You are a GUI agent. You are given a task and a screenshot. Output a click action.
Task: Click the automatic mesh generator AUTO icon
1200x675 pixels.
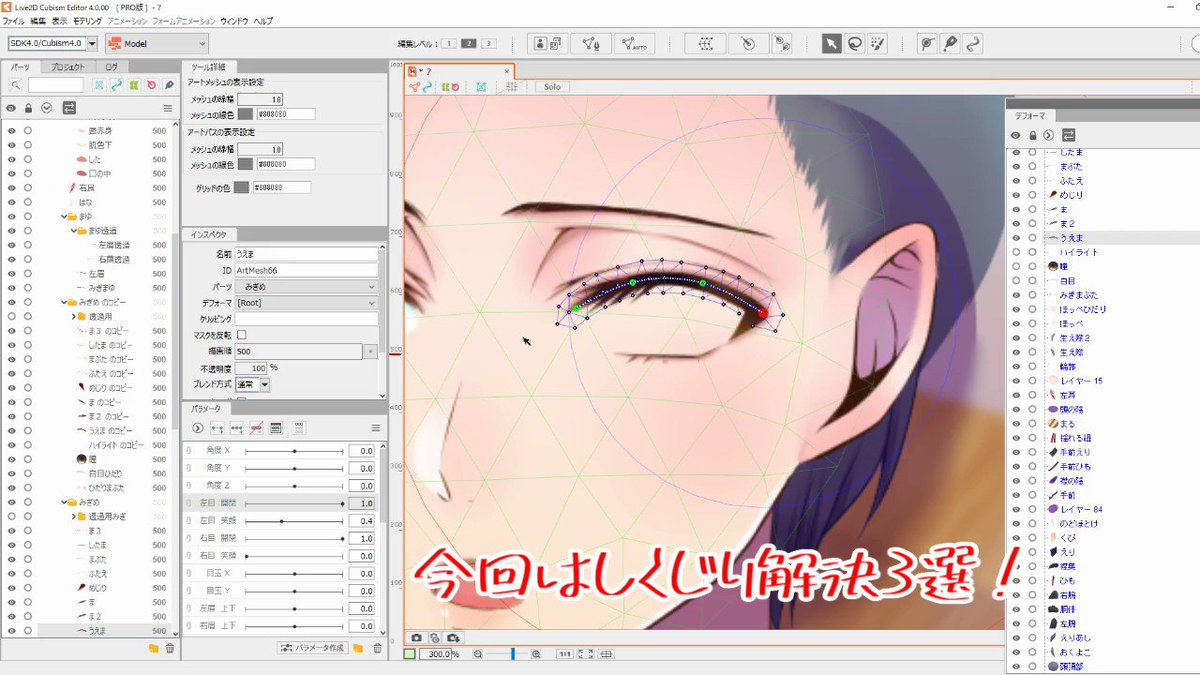pos(634,44)
